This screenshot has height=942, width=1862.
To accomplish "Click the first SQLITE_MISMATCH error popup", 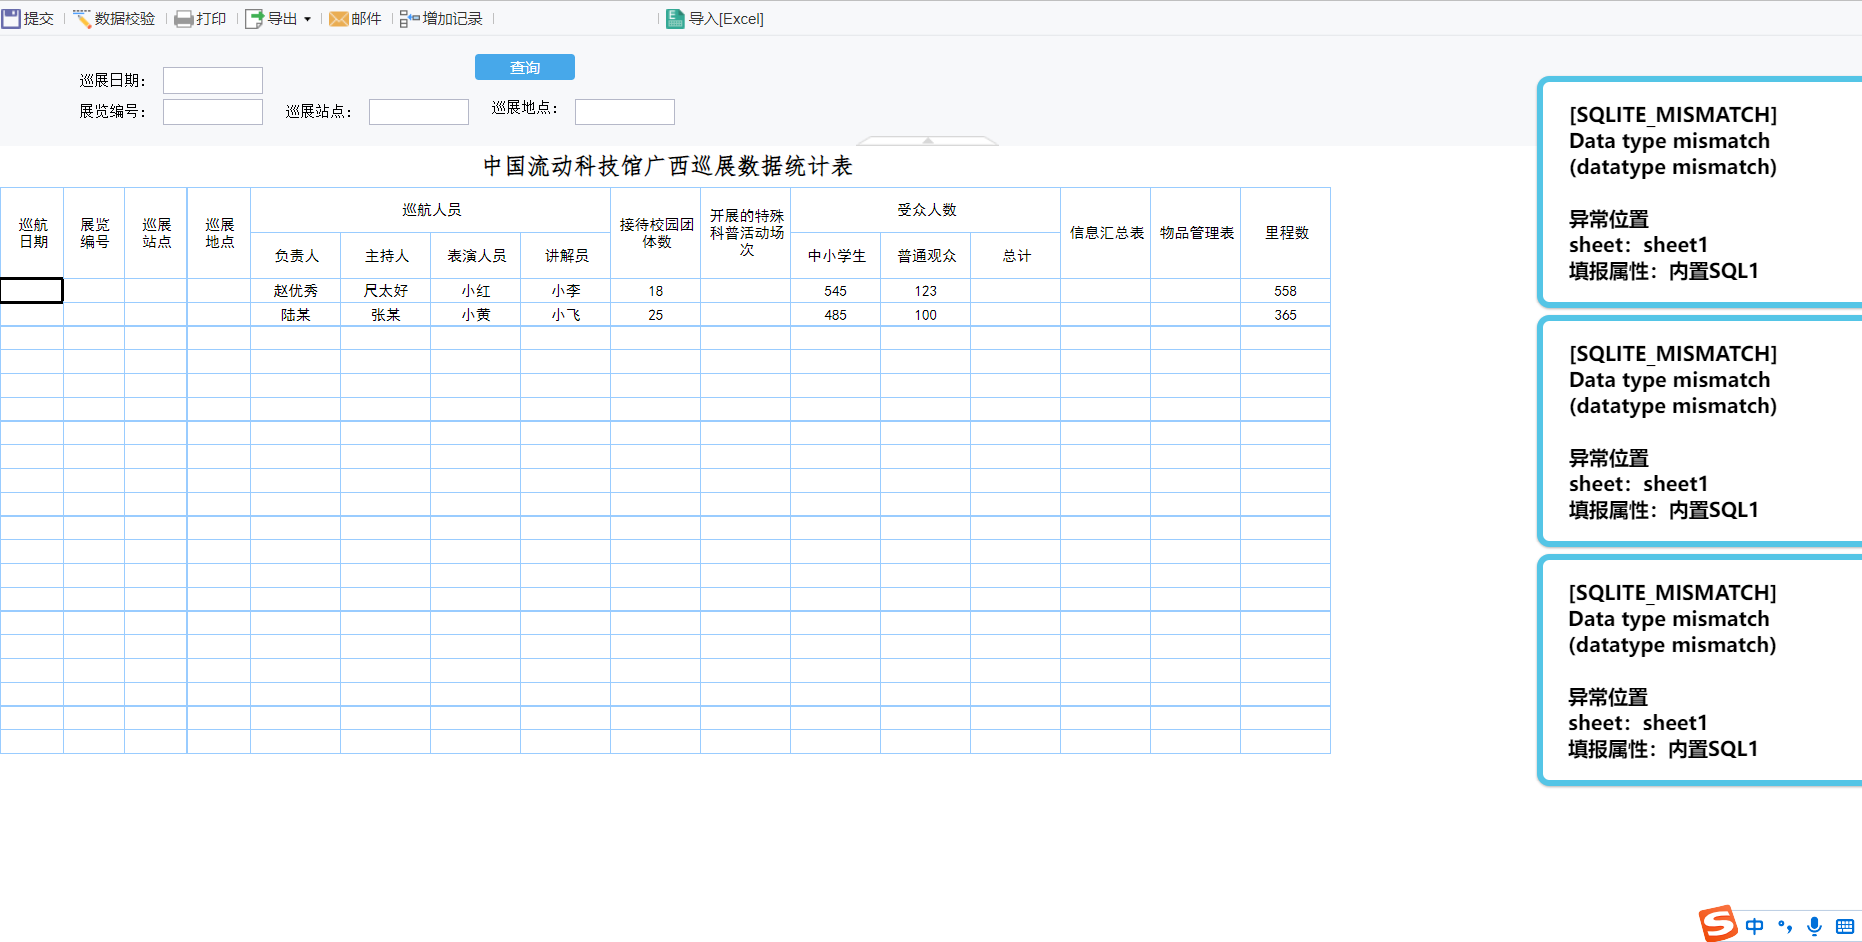I will 1700,192.
